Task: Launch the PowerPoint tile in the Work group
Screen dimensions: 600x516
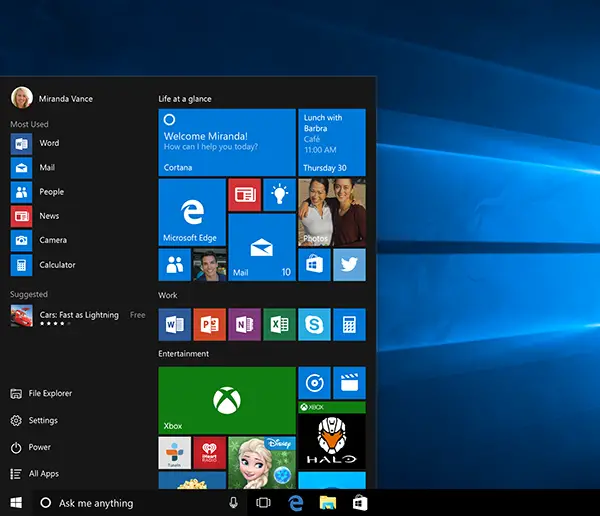Action: (x=209, y=325)
